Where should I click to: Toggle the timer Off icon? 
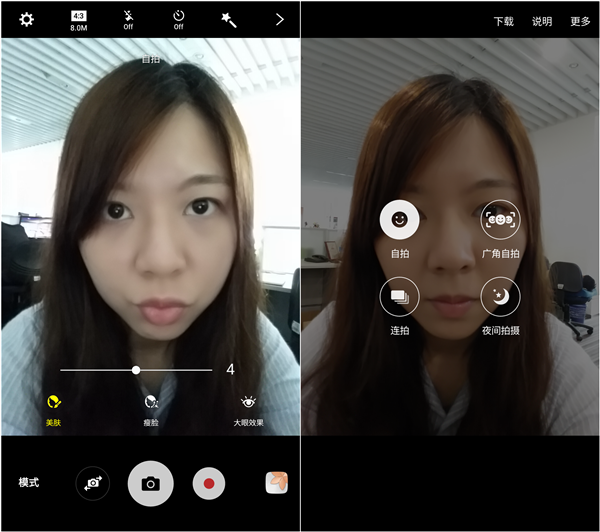coord(178,20)
